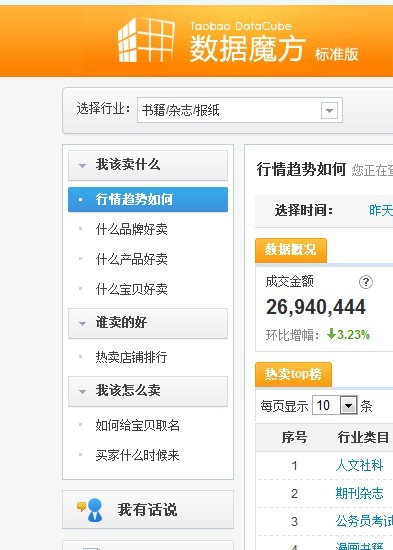
Task: Collapse the 我该卖什么 section
Action: 148,165
